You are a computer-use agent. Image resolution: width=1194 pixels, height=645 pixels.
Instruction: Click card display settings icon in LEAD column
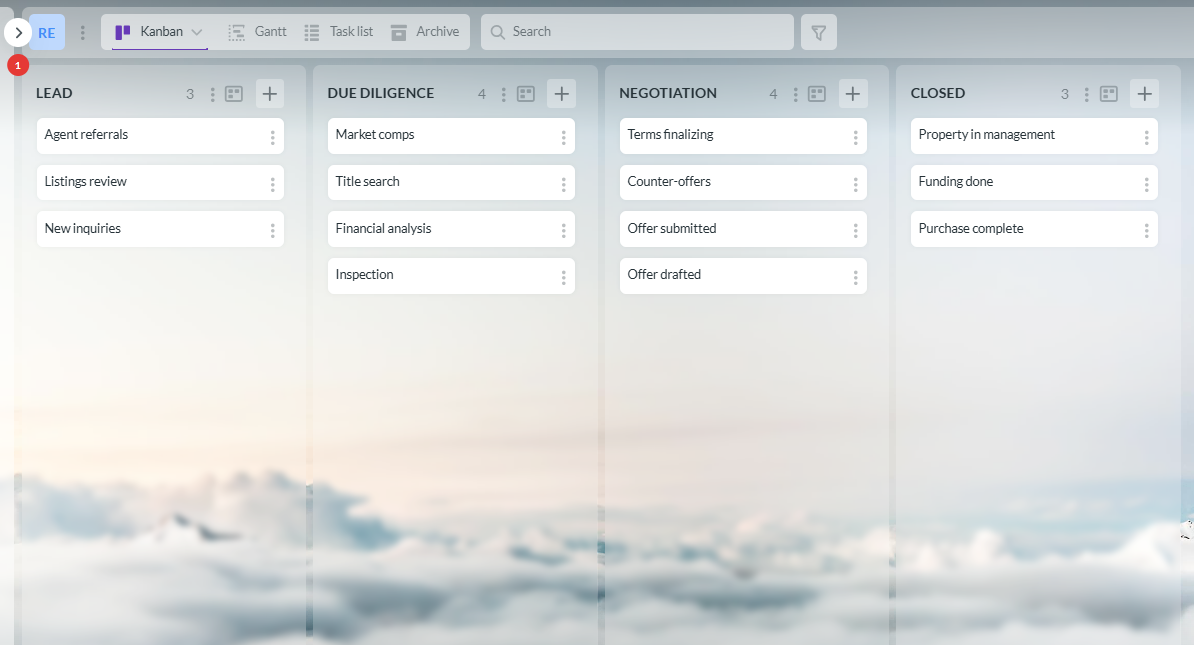pos(233,93)
